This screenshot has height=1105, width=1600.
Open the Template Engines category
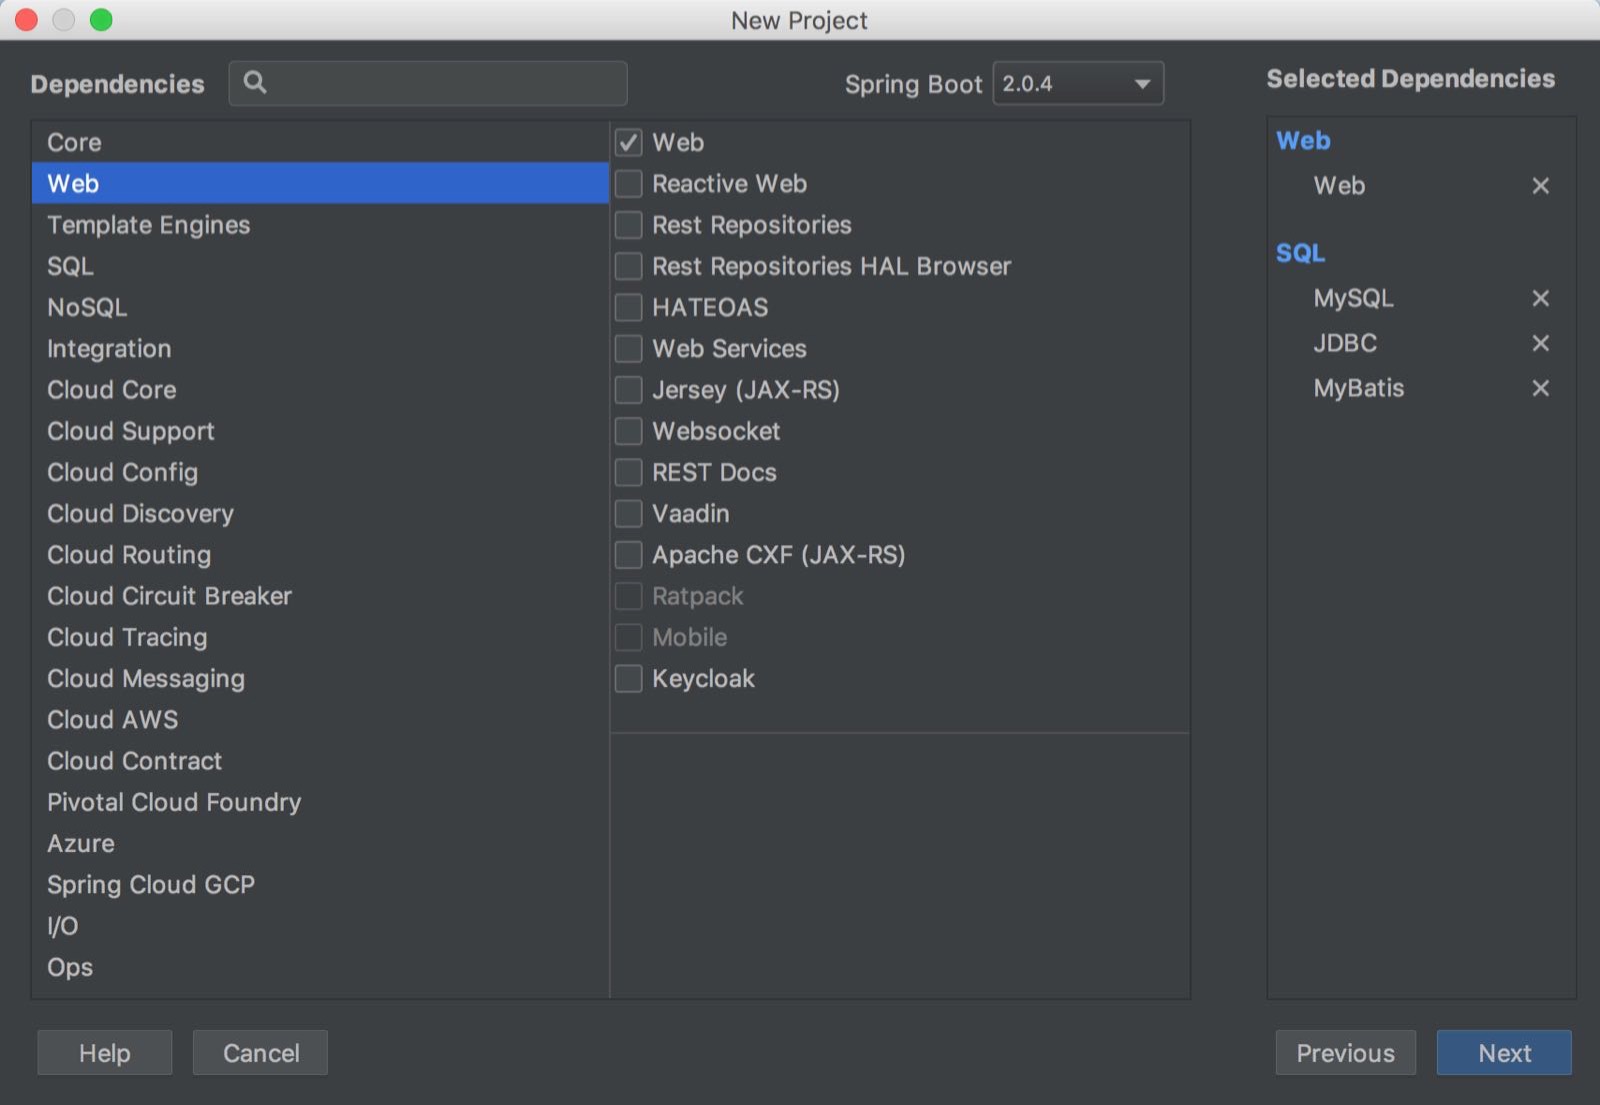320,225
